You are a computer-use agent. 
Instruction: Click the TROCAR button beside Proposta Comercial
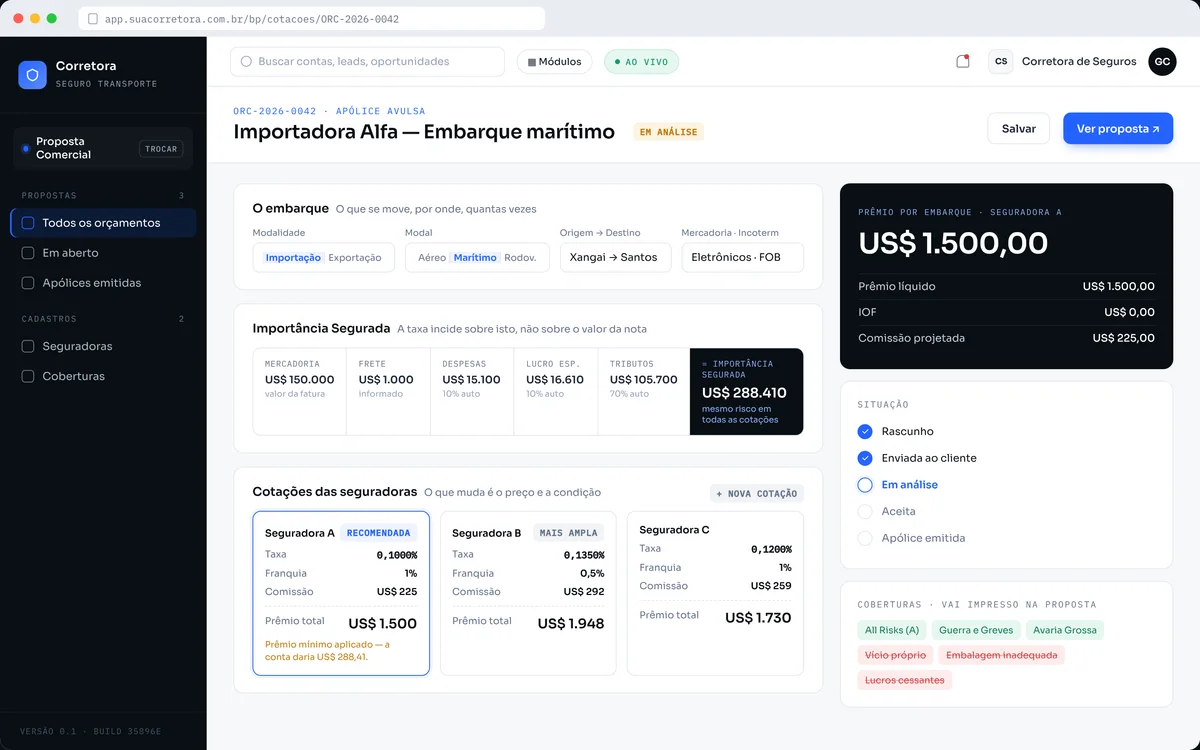pos(161,149)
